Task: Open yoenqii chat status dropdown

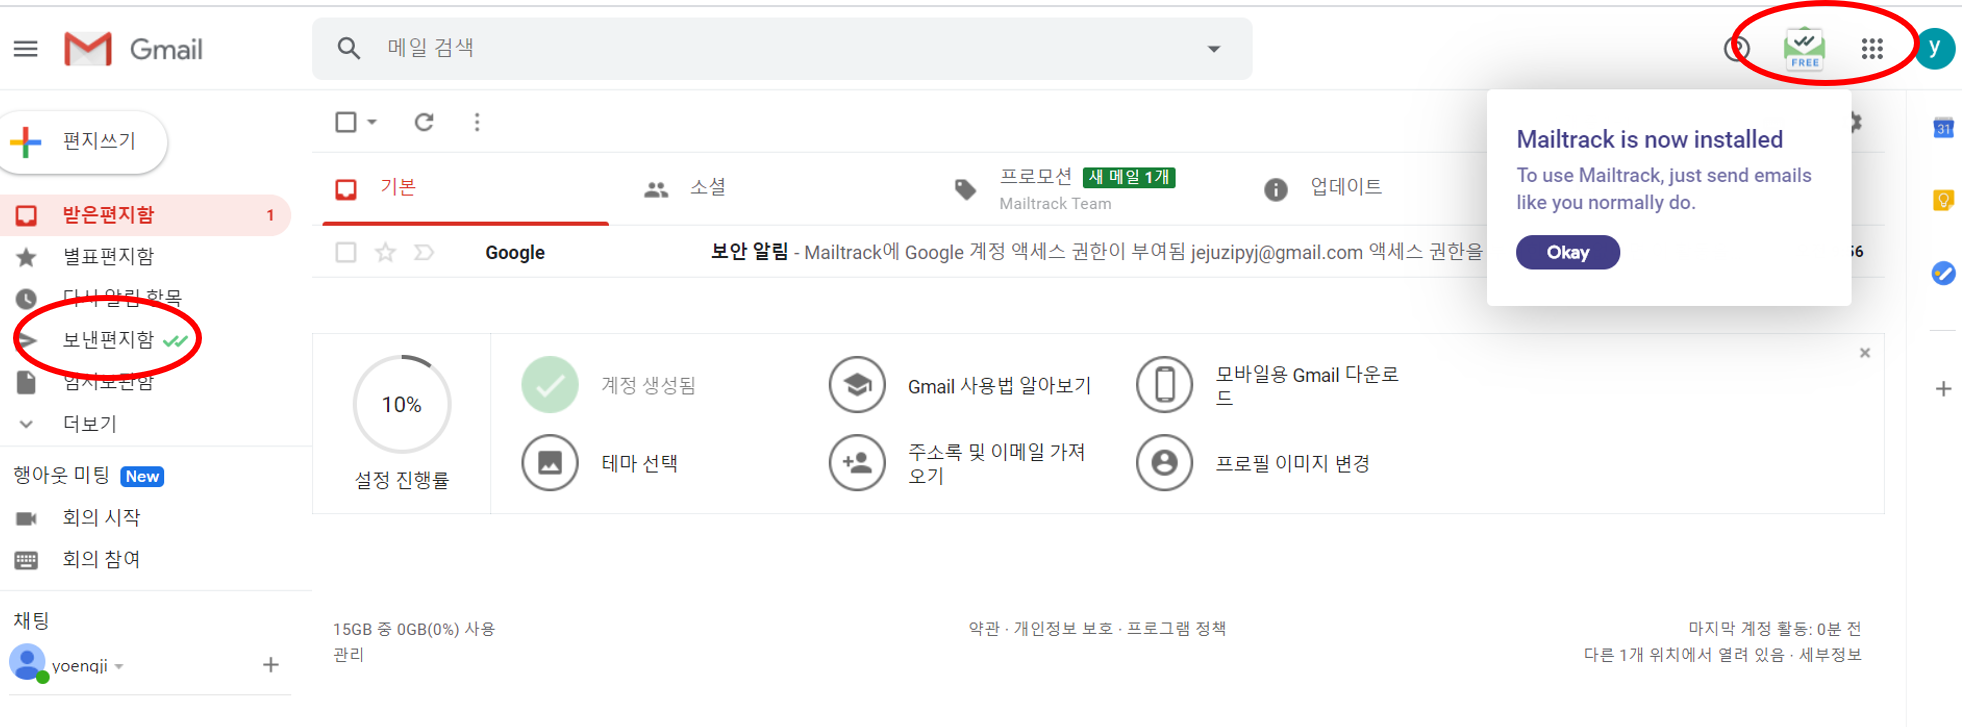Action: (x=119, y=666)
